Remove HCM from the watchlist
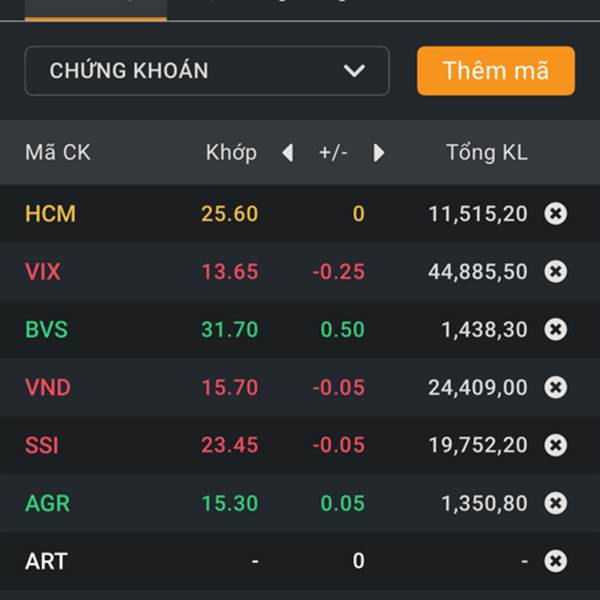600x600 pixels. (x=556, y=213)
